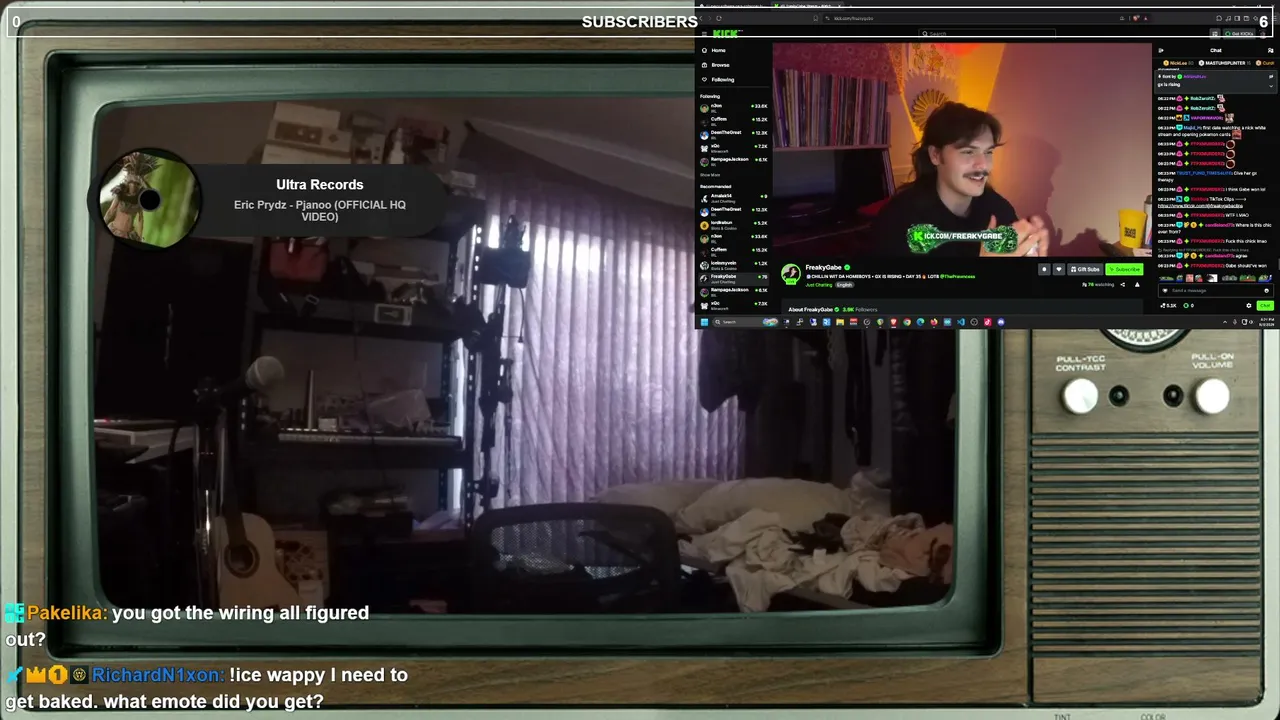The image size is (1280, 720).
Task: Click the Get KICKs button
Action: coord(1240,34)
